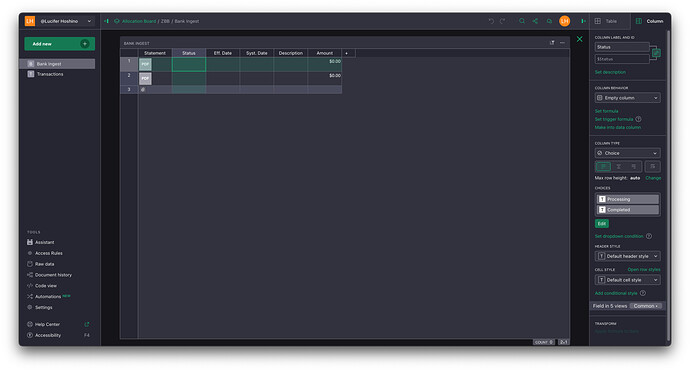Click the document home icon beside Allocation Board
Image resolution: width=690 pixels, height=371 pixels.
pos(117,21)
